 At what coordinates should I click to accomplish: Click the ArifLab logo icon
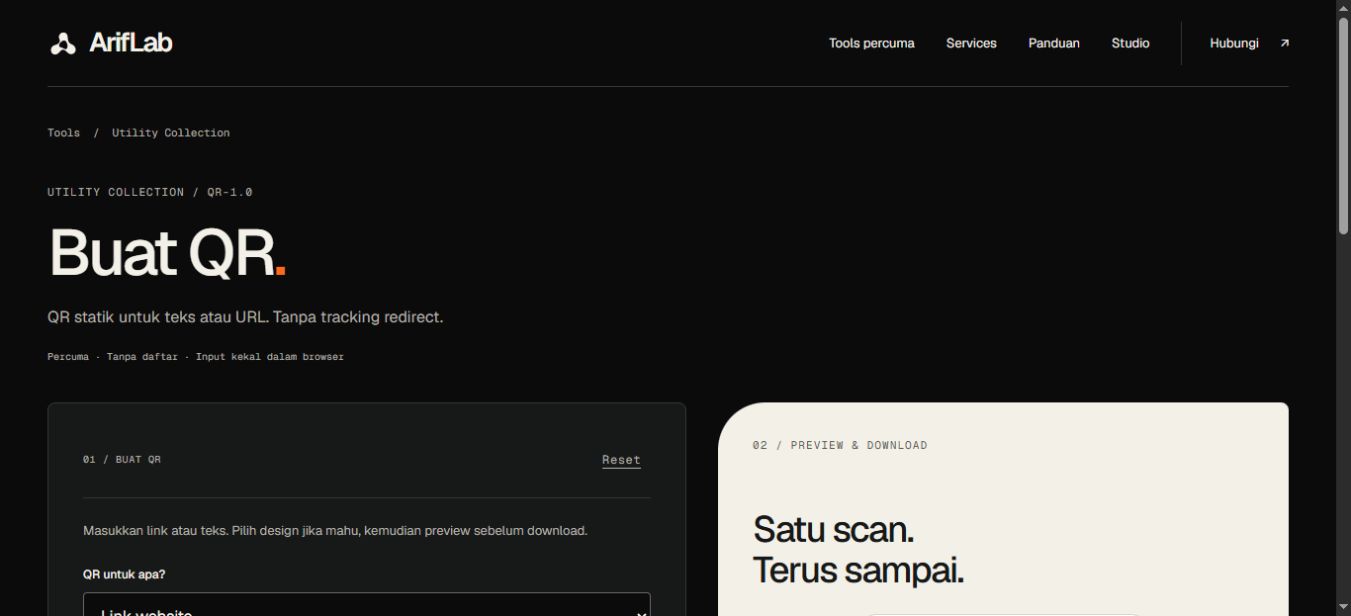(x=63, y=43)
